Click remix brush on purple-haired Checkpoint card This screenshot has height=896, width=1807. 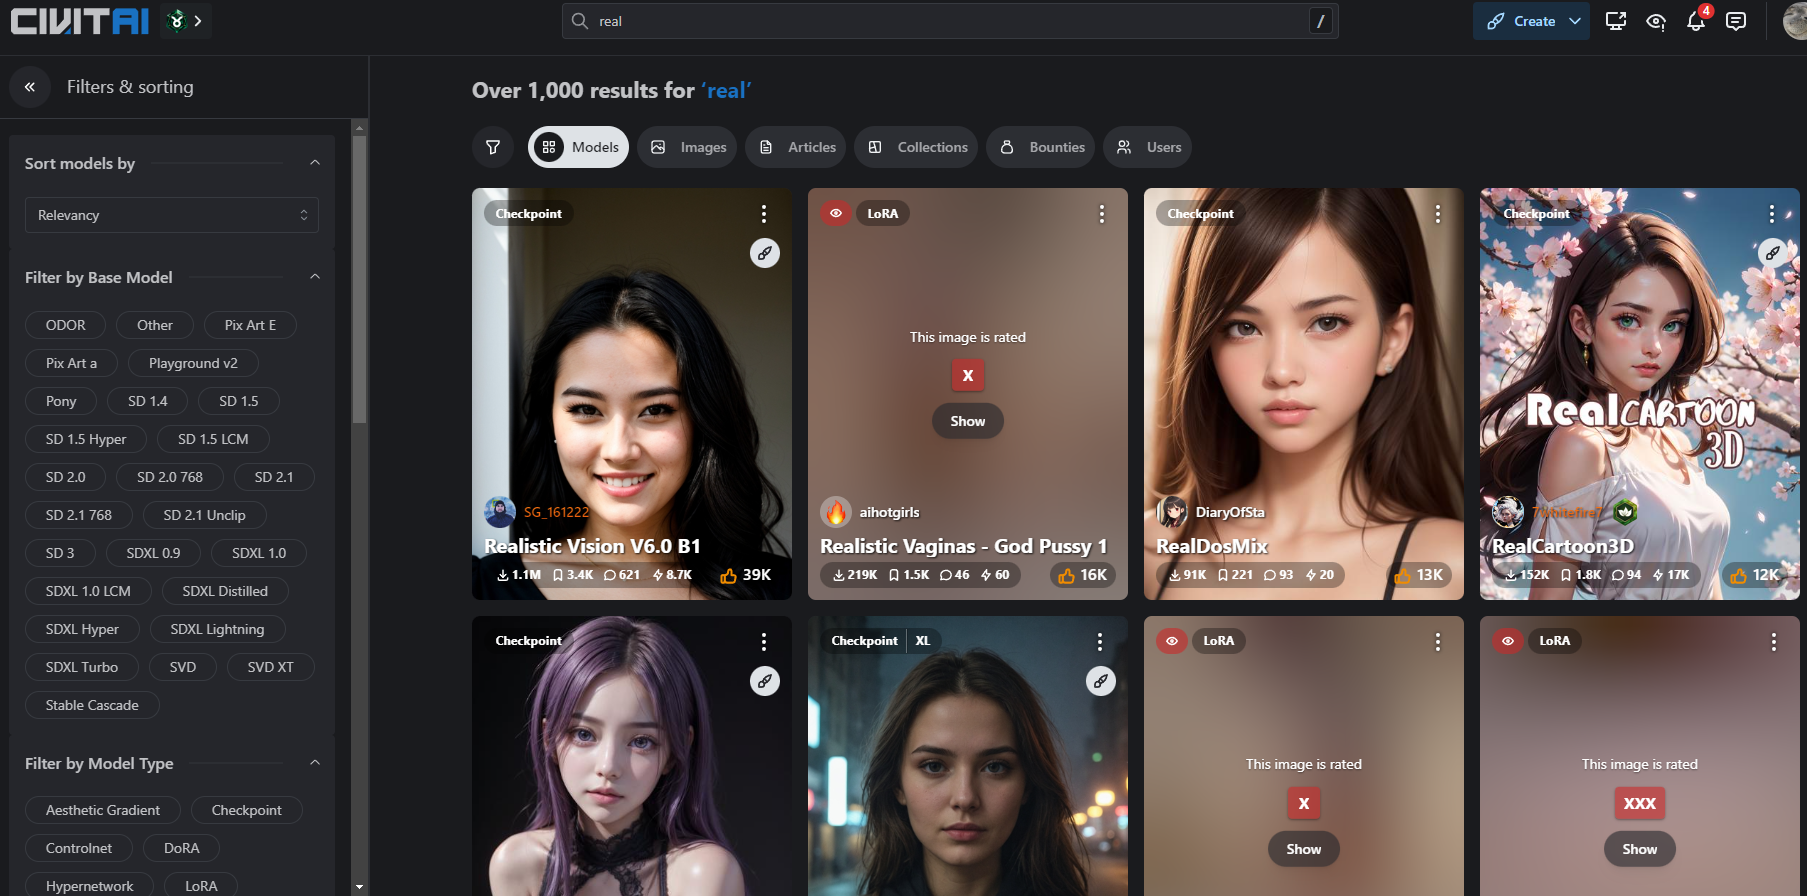[x=765, y=681]
